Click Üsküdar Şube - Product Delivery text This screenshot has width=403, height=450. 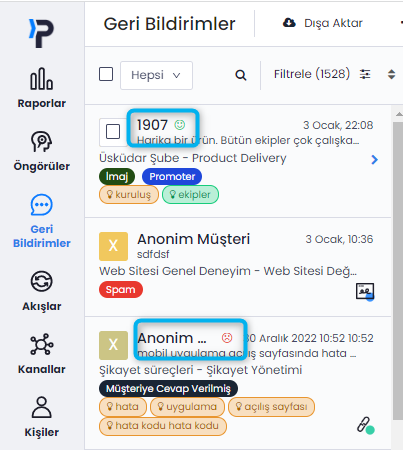[x=193, y=158]
